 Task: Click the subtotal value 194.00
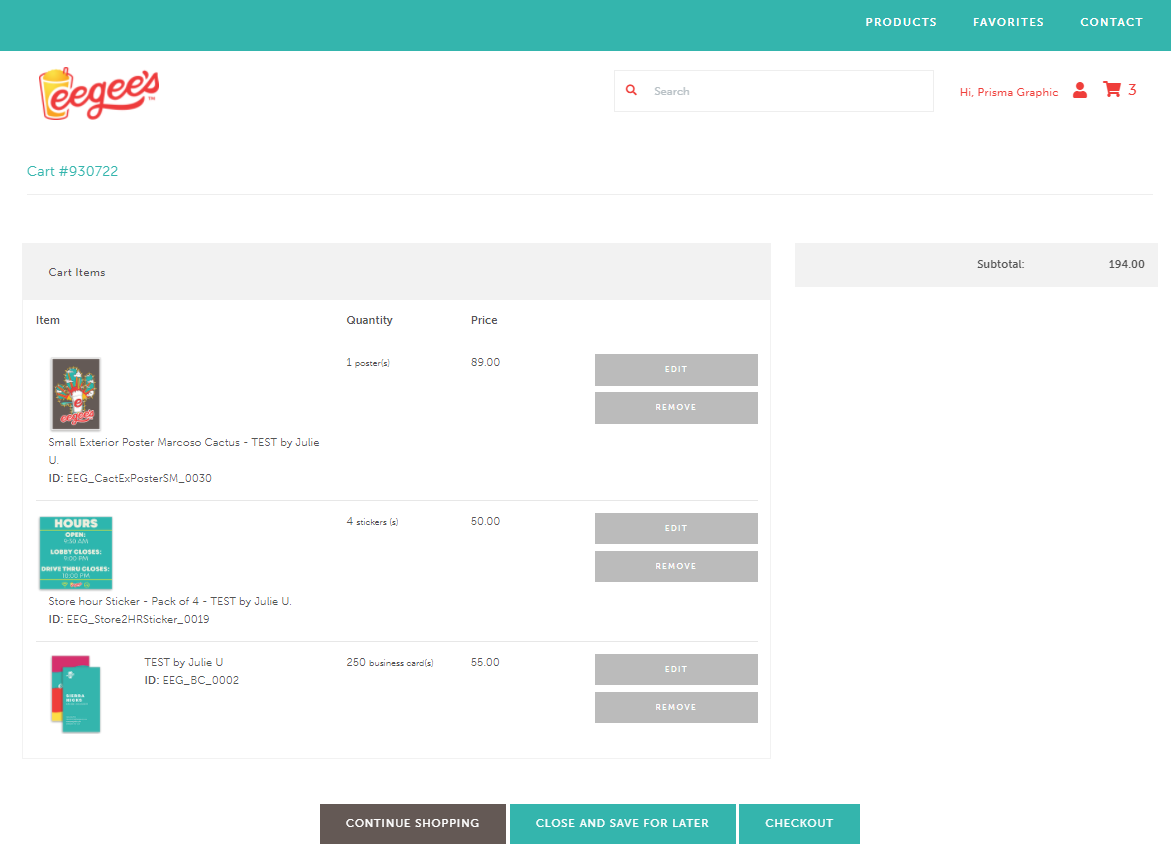1126,264
